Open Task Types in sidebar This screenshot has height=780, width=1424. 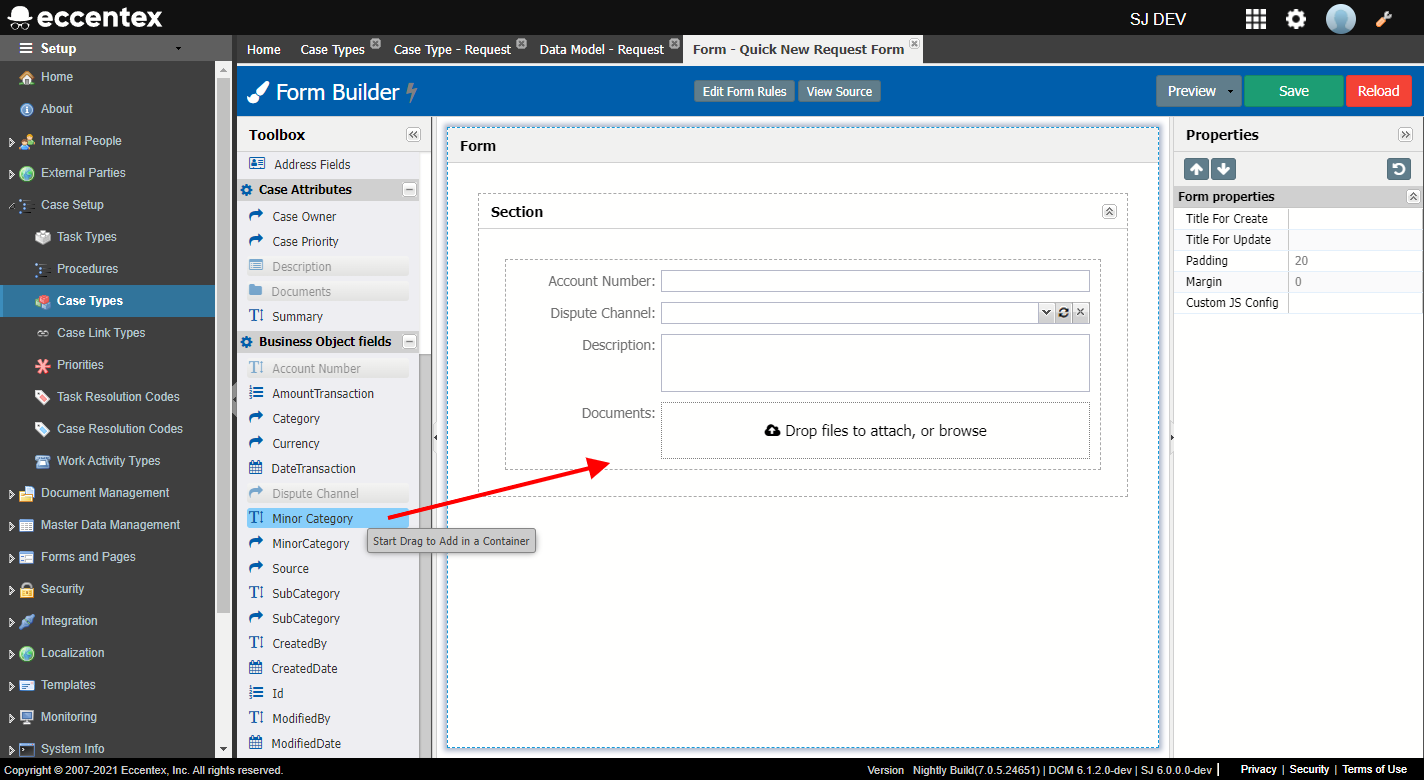[87, 237]
